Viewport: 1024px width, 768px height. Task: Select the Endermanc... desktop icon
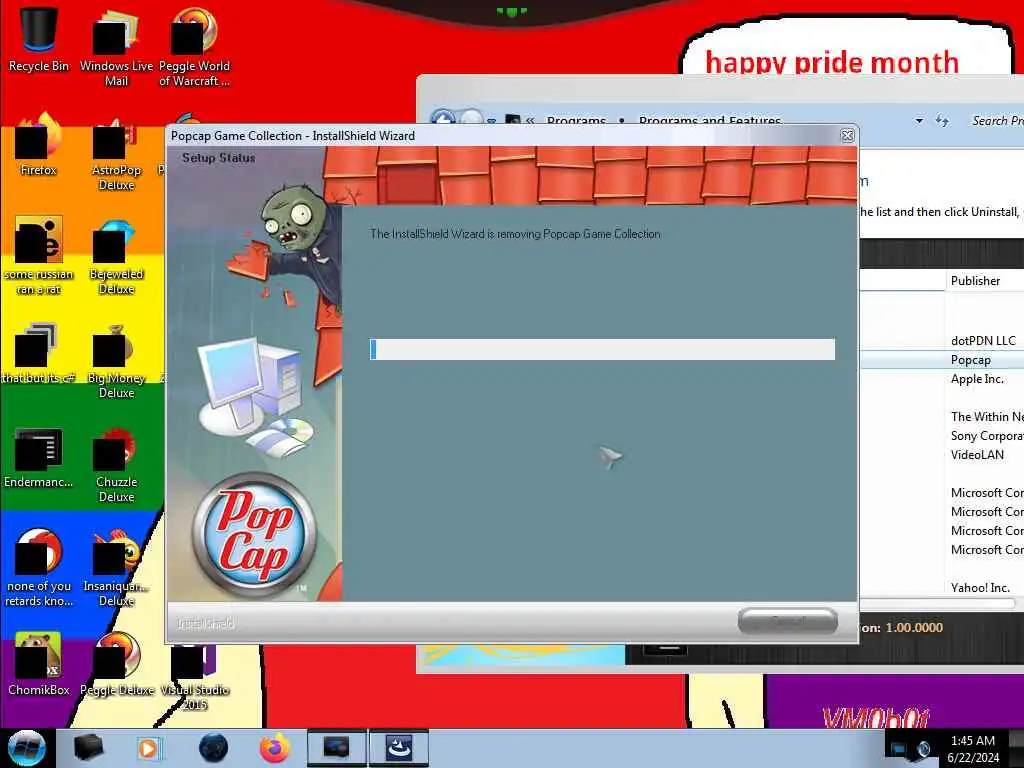[38, 458]
